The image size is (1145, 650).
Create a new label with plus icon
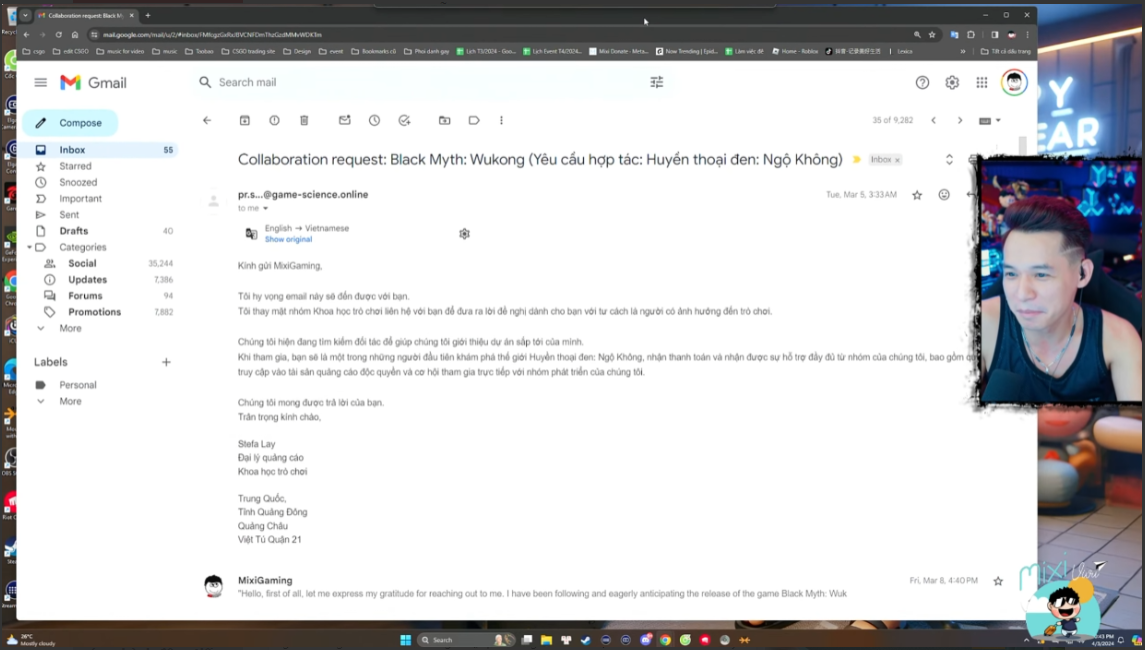[166, 362]
